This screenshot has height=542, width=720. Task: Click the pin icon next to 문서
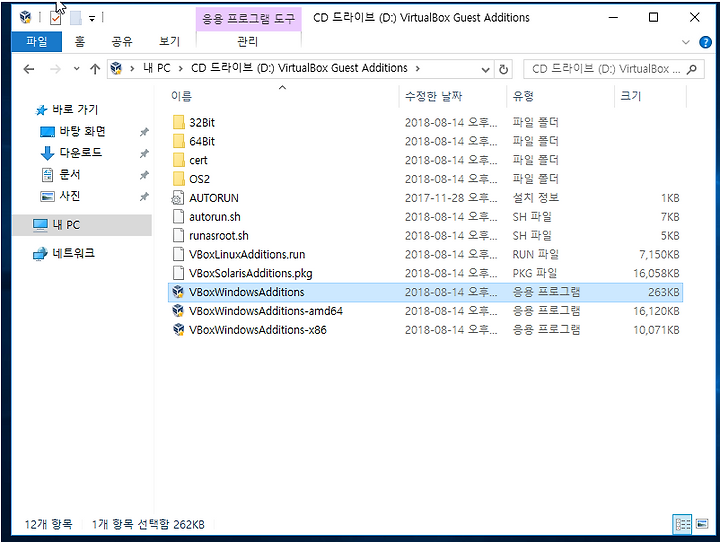(144, 175)
